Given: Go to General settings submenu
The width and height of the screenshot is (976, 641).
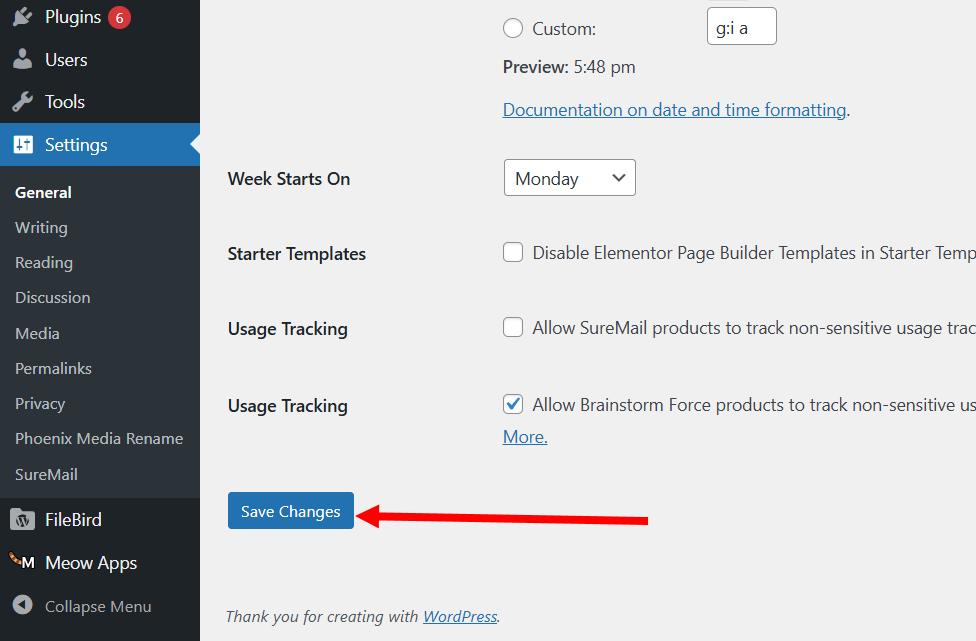Looking at the screenshot, I should tap(43, 192).
